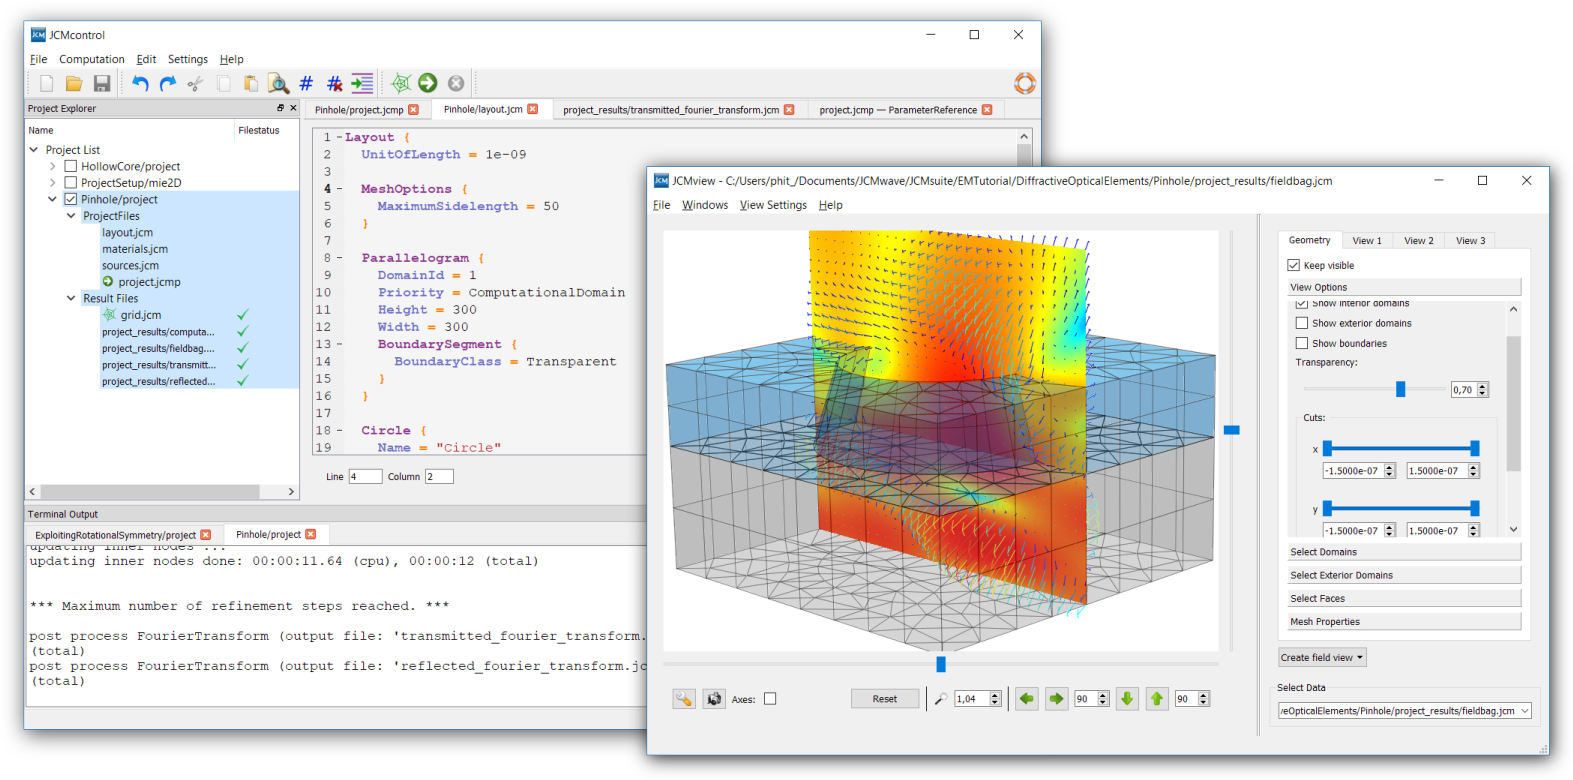Viewport: 1573px width, 780px height.
Task: Open the Windows menu in JCMview
Action: (705, 205)
